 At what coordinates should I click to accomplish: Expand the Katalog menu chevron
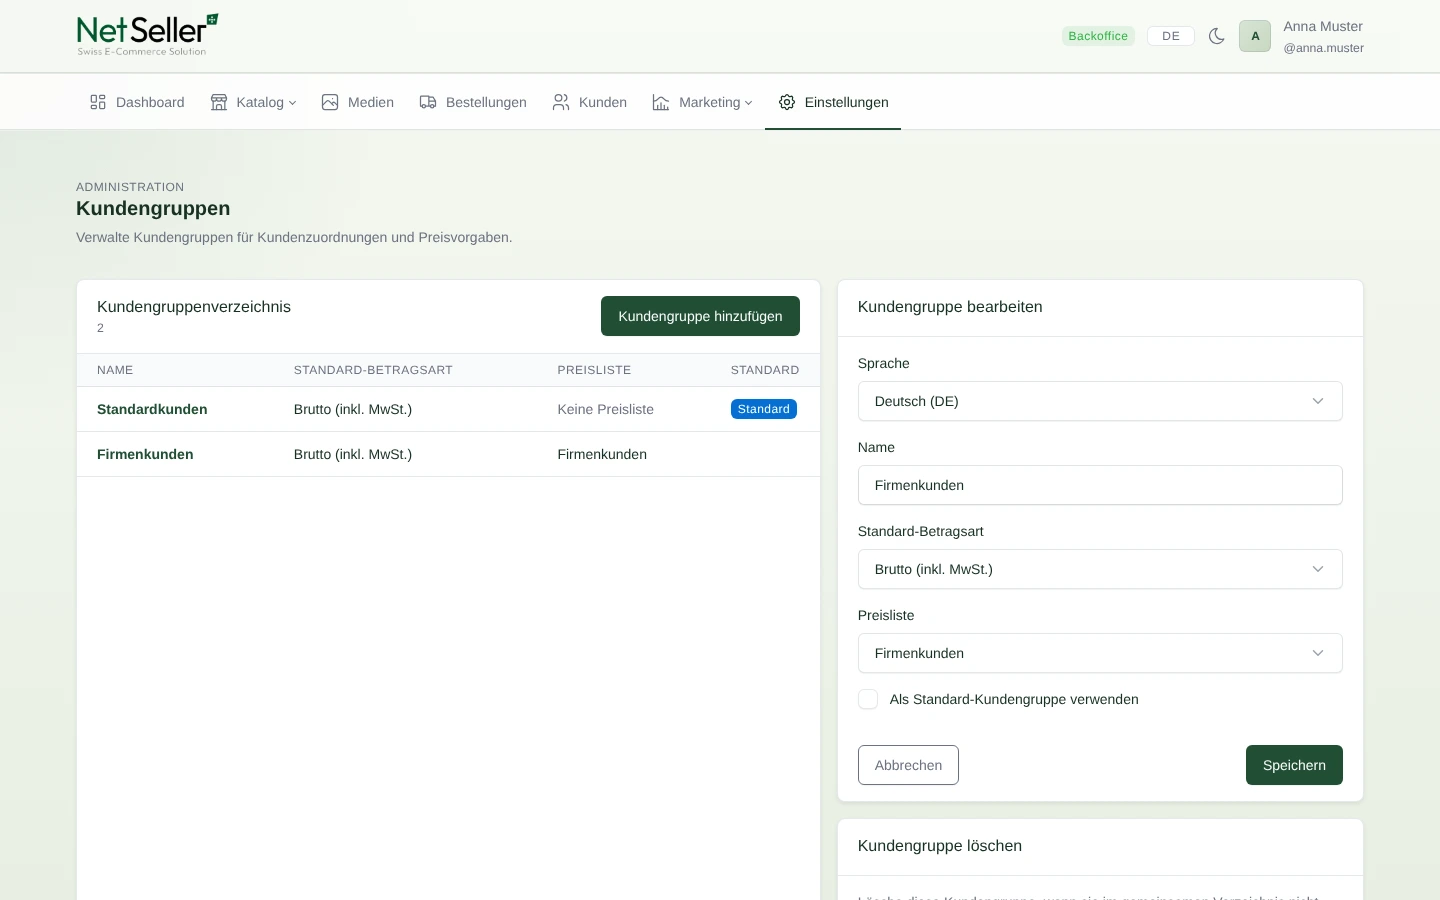(x=293, y=103)
